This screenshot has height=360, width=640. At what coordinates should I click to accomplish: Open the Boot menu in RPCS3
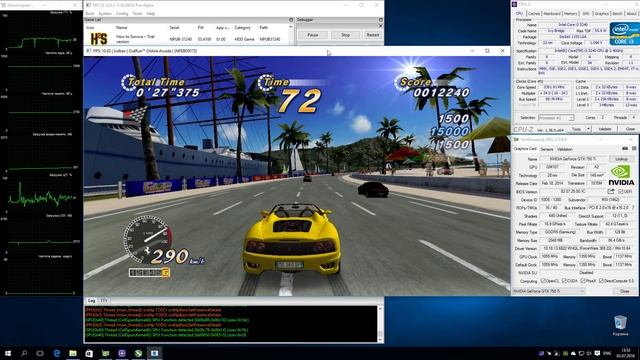tap(90, 13)
